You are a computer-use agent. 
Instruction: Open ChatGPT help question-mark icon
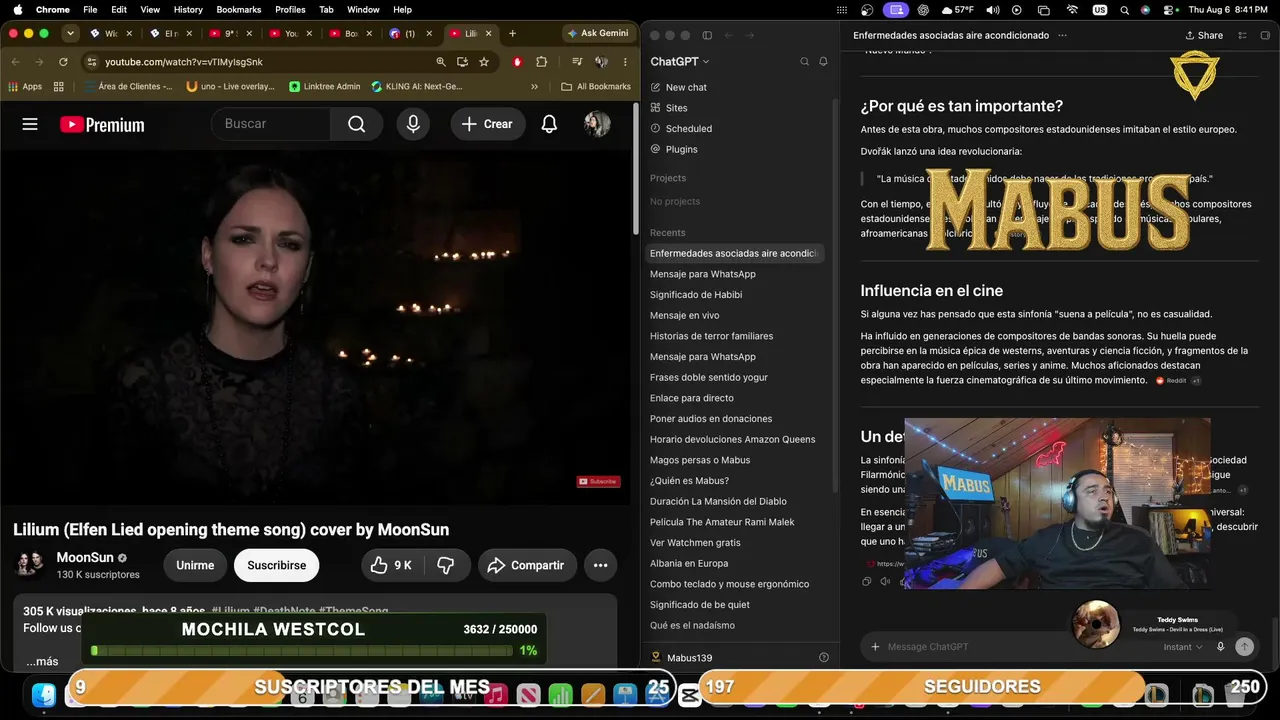pyautogui.click(x=824, y=658)
